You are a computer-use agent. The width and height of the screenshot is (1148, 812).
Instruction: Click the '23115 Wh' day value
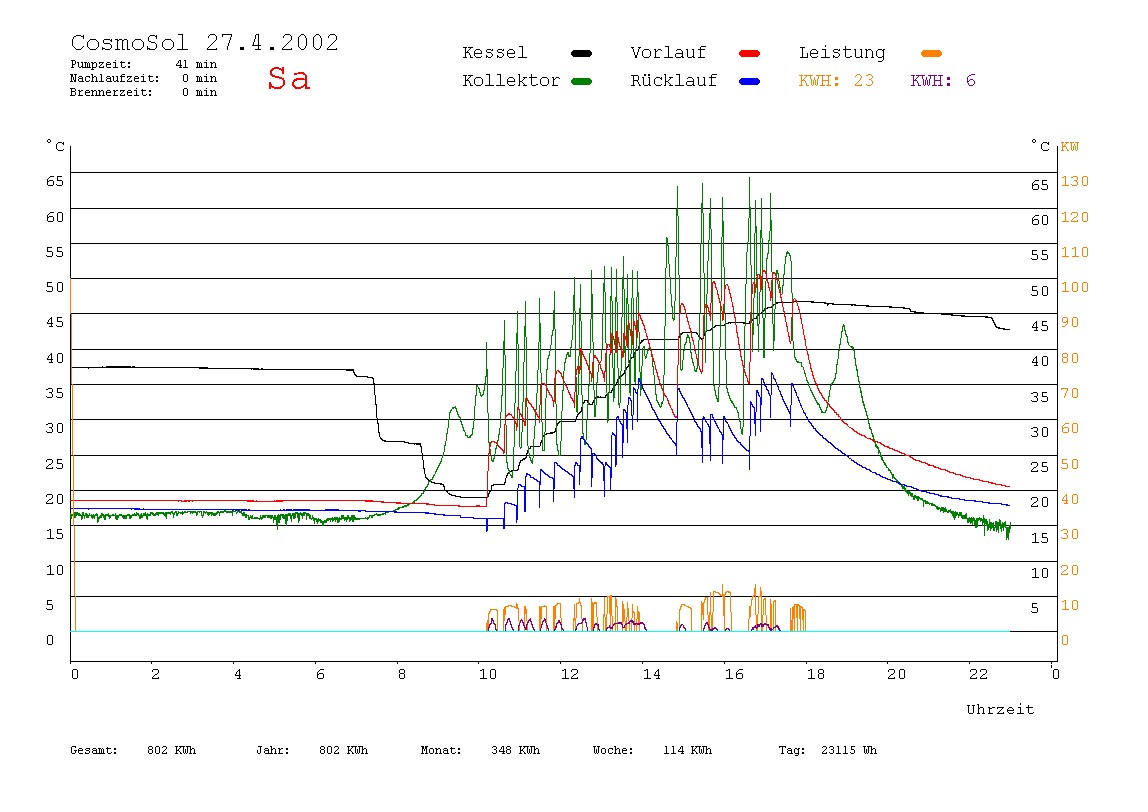(849, 750)
